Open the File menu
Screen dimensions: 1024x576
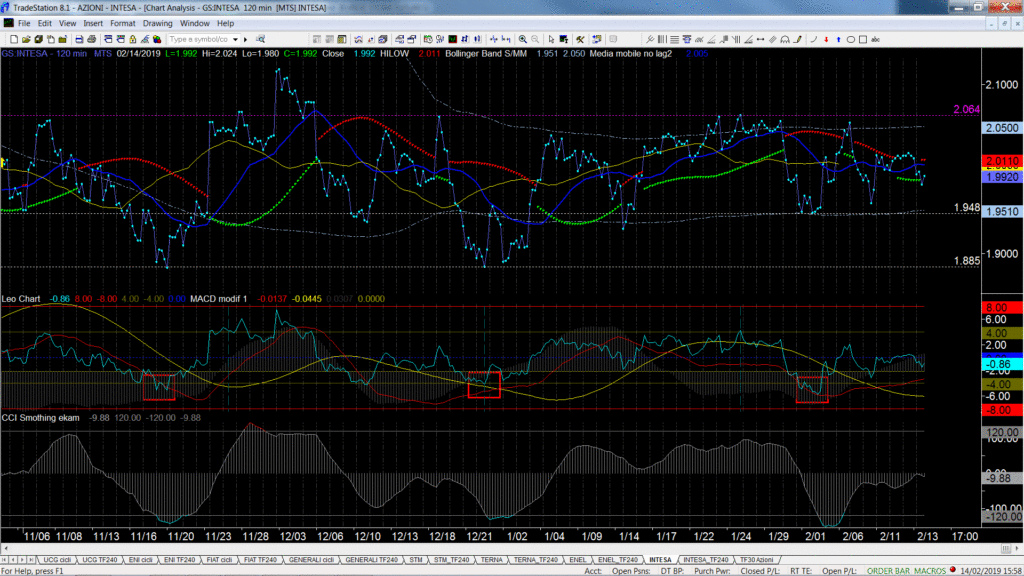(24, 24)
